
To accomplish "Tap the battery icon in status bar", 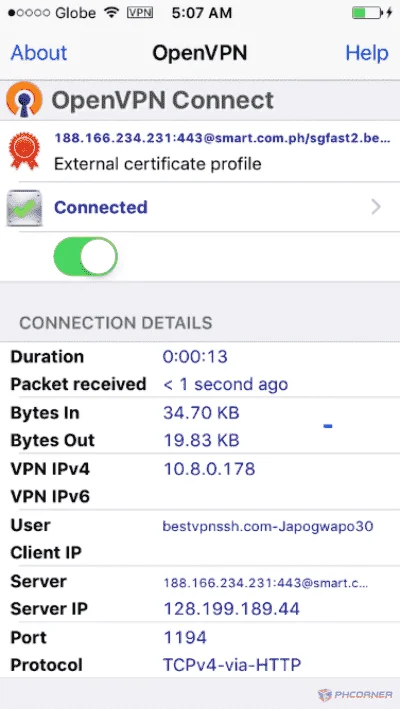I will pyautogui.click(x=367, y=13).
